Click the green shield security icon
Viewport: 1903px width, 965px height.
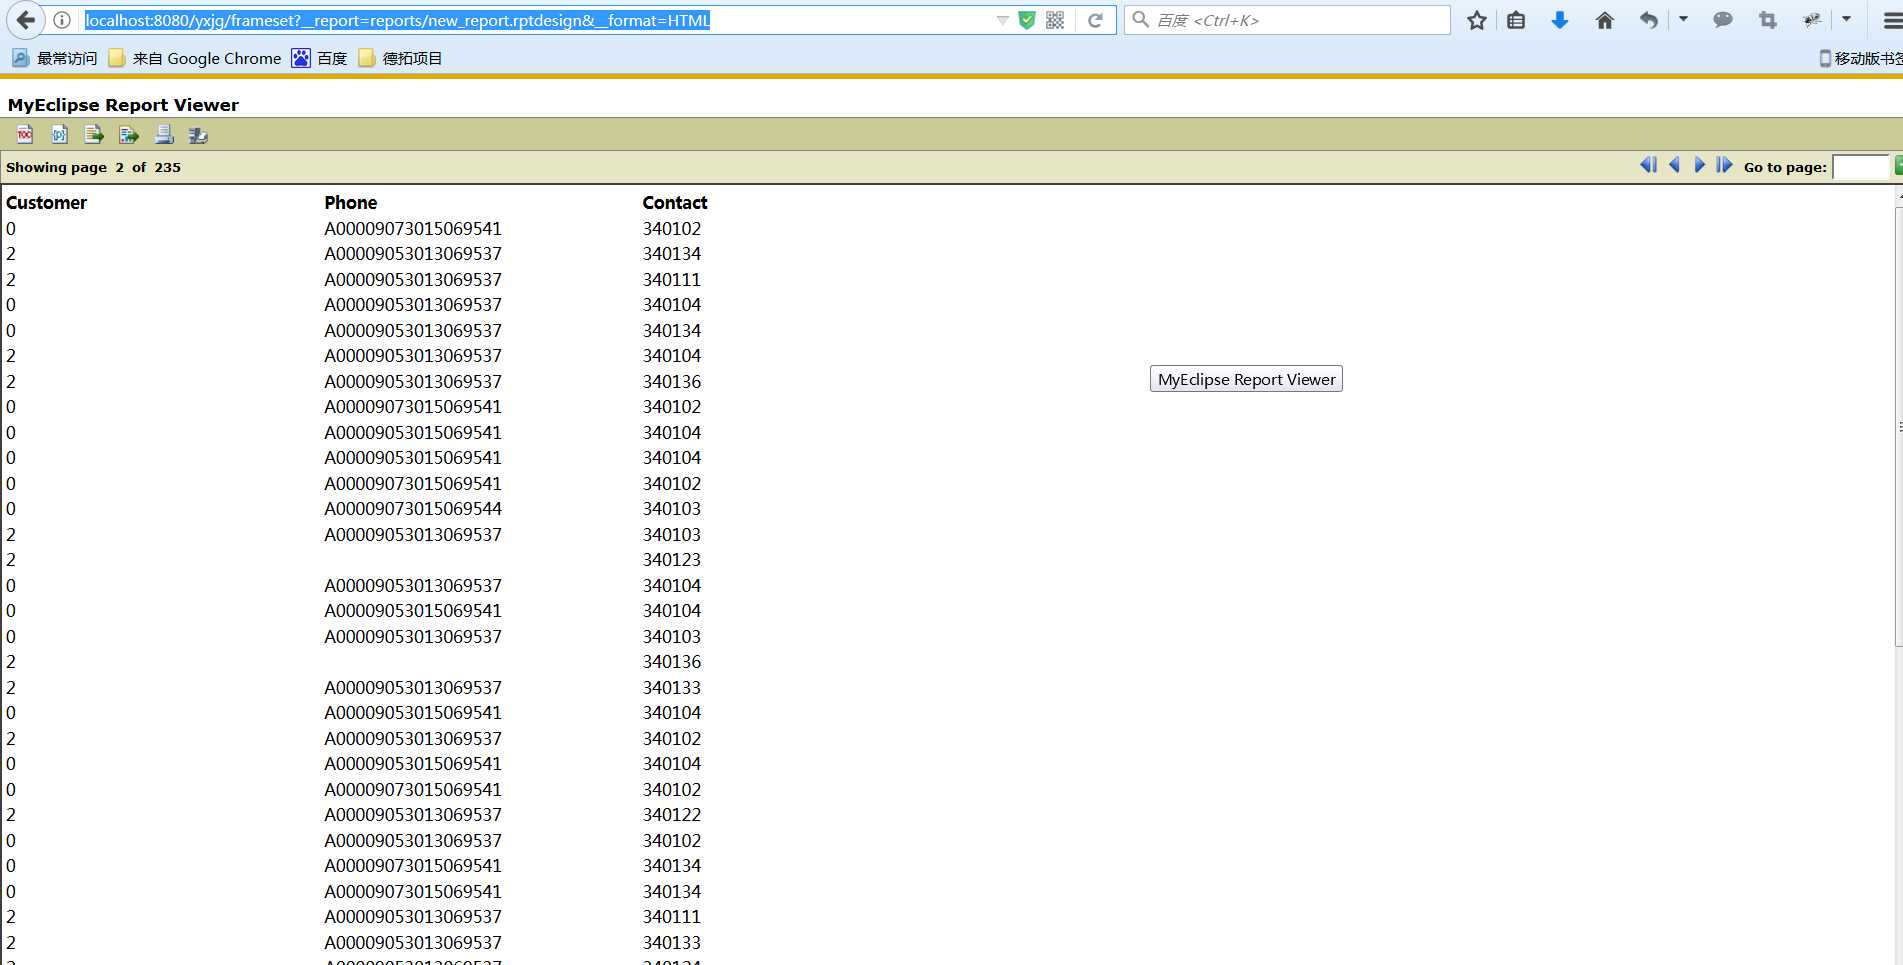pyautogui.click(x=1027, y=20)
